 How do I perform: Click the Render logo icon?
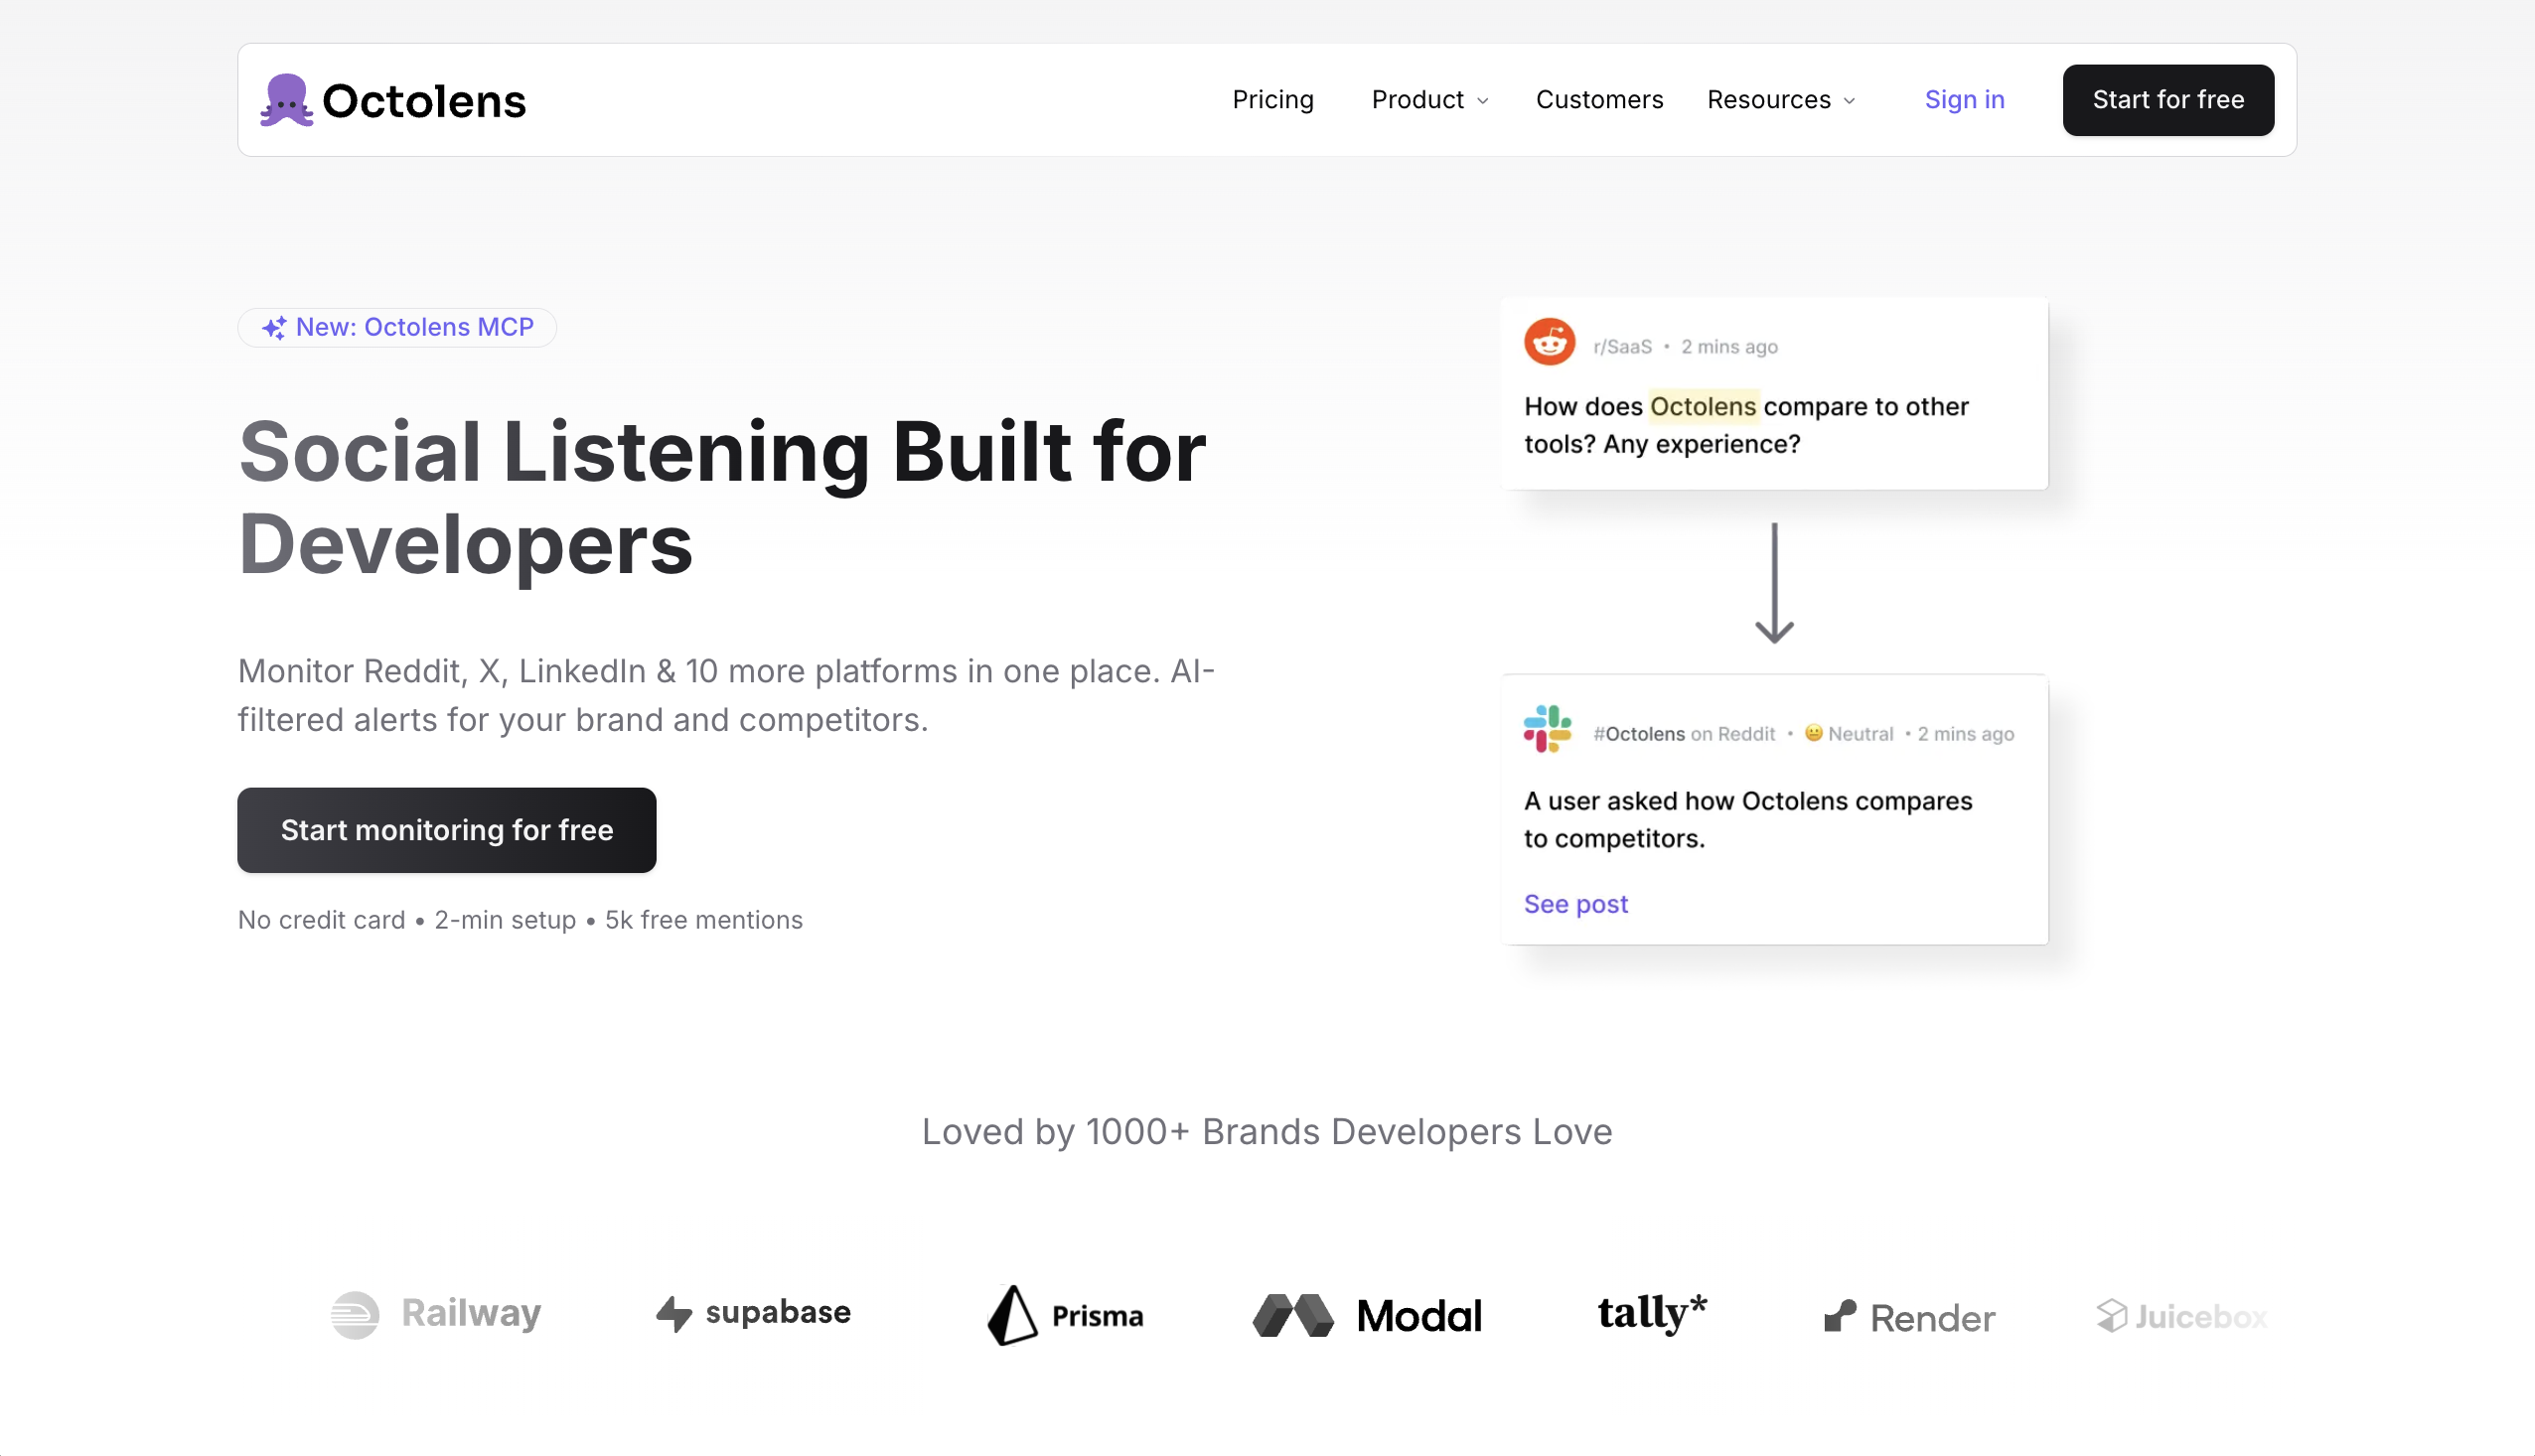tap(1839, 1316)
